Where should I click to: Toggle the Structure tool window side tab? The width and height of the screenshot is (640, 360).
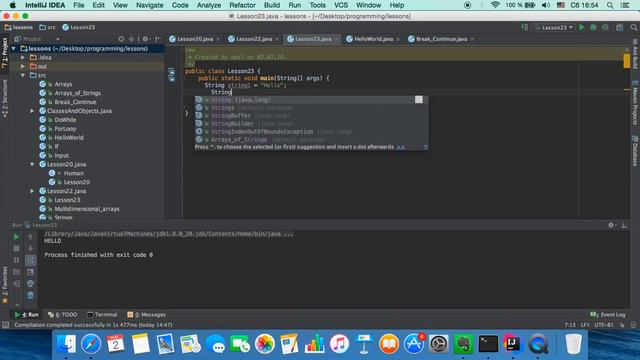(x=4, y=99)
